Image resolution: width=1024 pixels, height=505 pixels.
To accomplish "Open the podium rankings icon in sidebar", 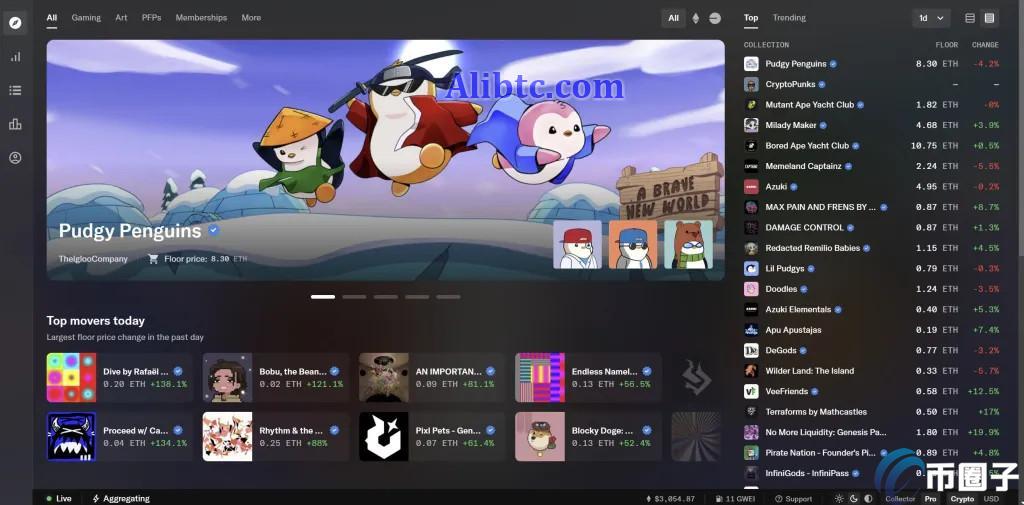I will tap(15, 124).
